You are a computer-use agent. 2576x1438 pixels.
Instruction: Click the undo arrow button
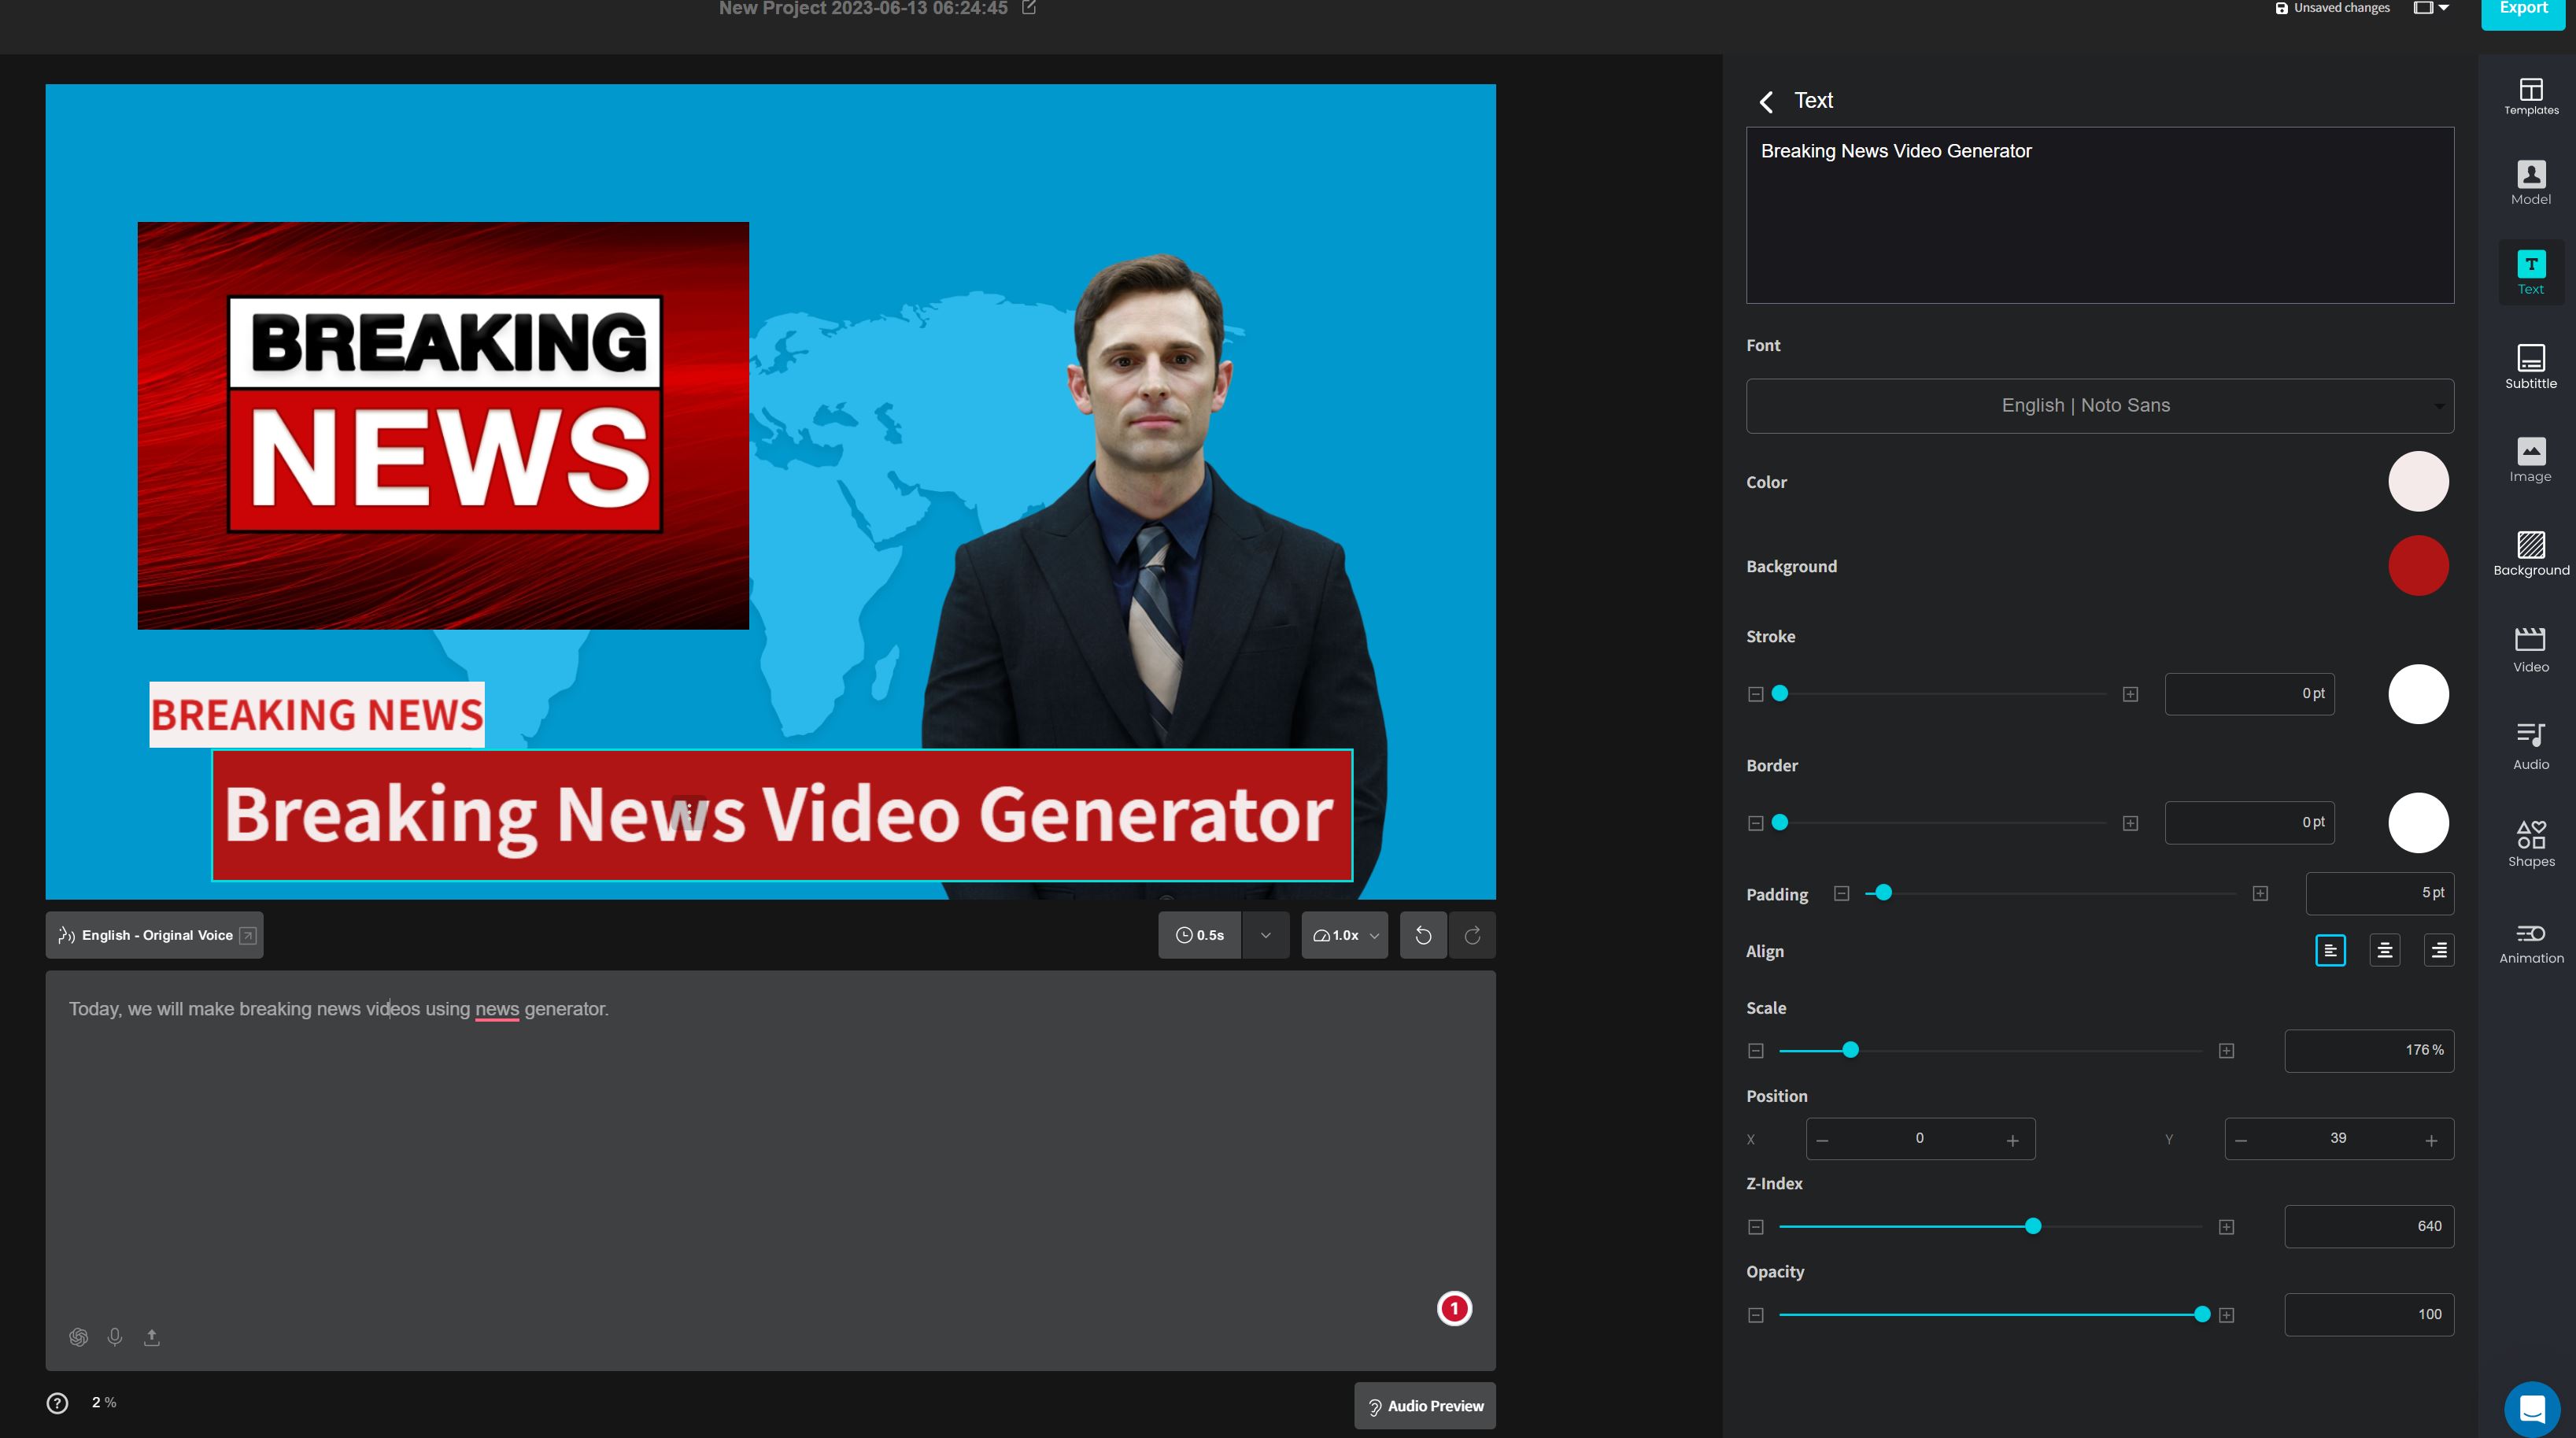pyautogui.click(x=1423, y=935)
